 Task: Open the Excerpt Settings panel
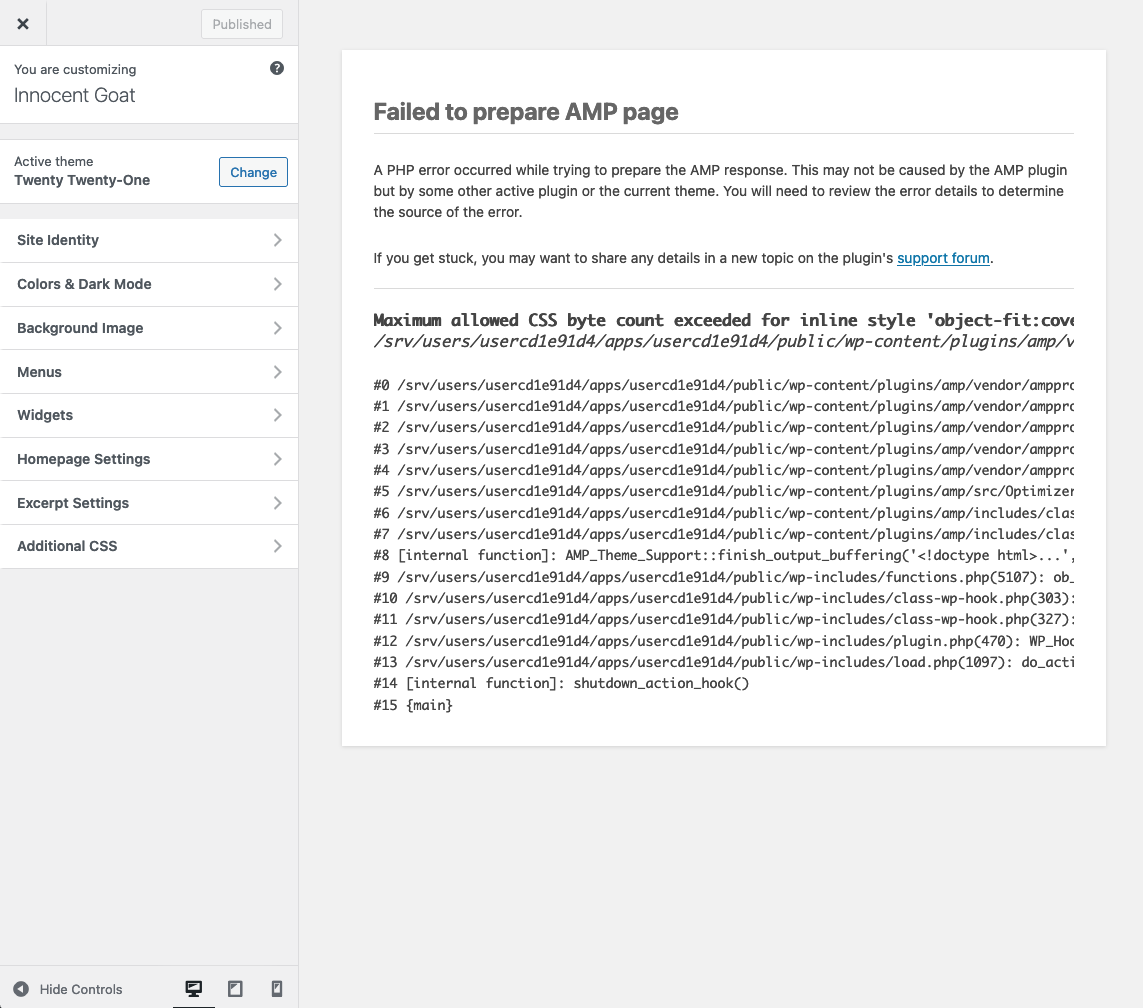pyautogui.click(x=149, y=503)
